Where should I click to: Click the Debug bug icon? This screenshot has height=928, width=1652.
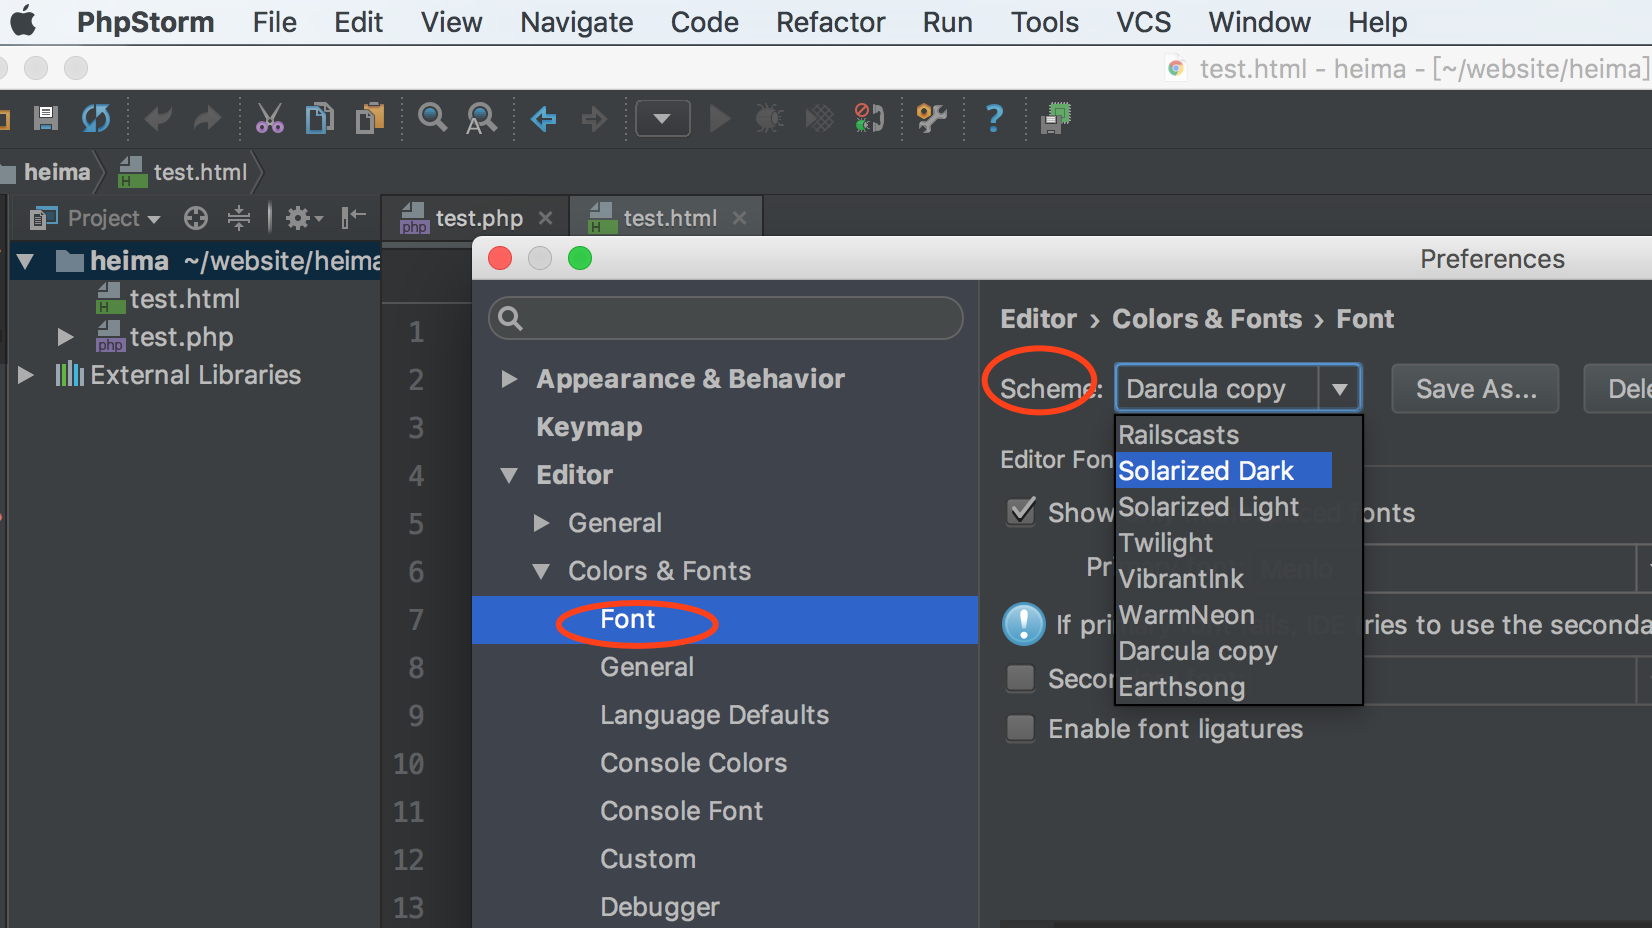click(769, 119)
